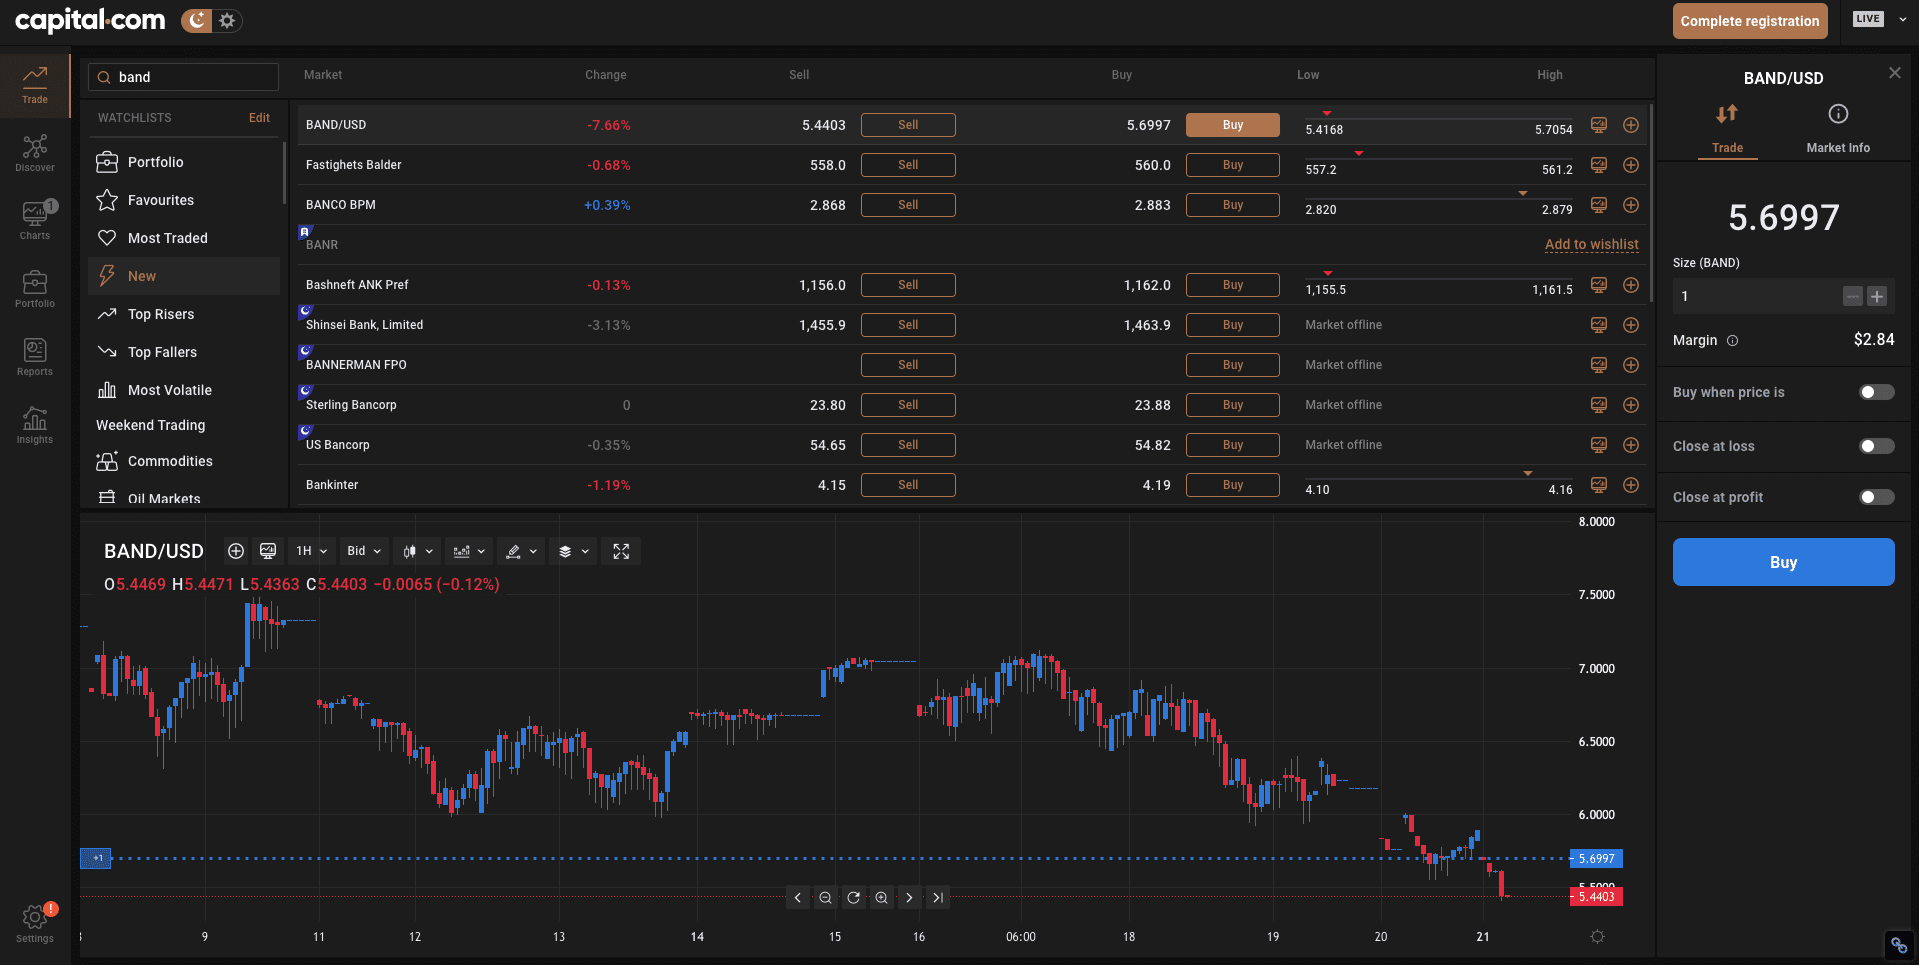Image resolution: width=1919 pixels, height=965 pixels.
Task: Open Settings in the sidebar
Action: (35, 923)
